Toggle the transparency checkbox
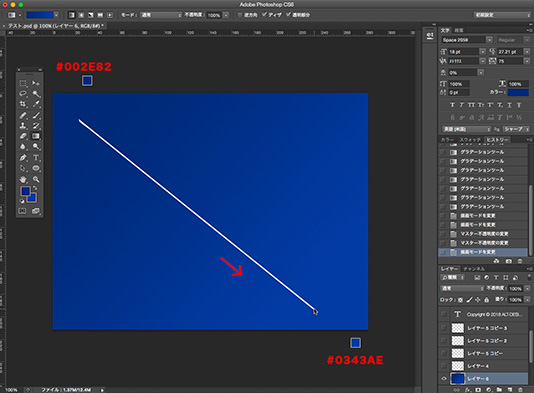Image resolution: width=534 pixels, height=393 pixels. [289, 15]
